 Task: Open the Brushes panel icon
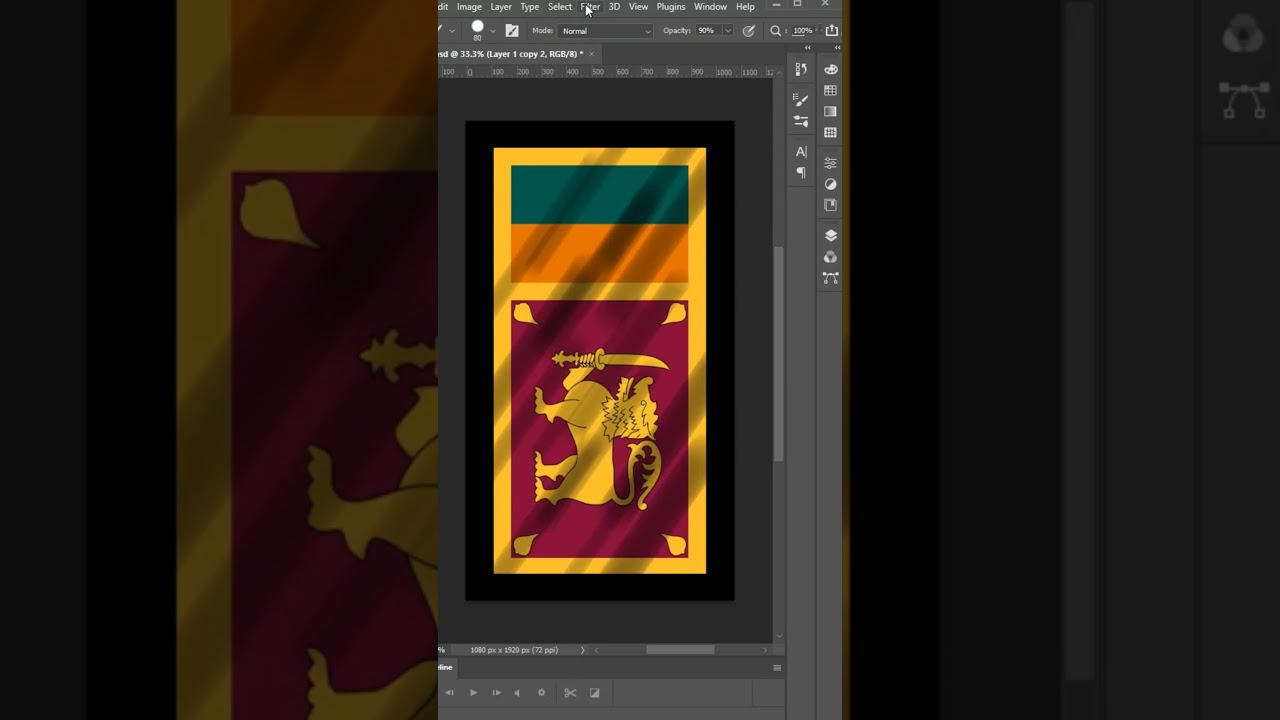tap(801, 121)
